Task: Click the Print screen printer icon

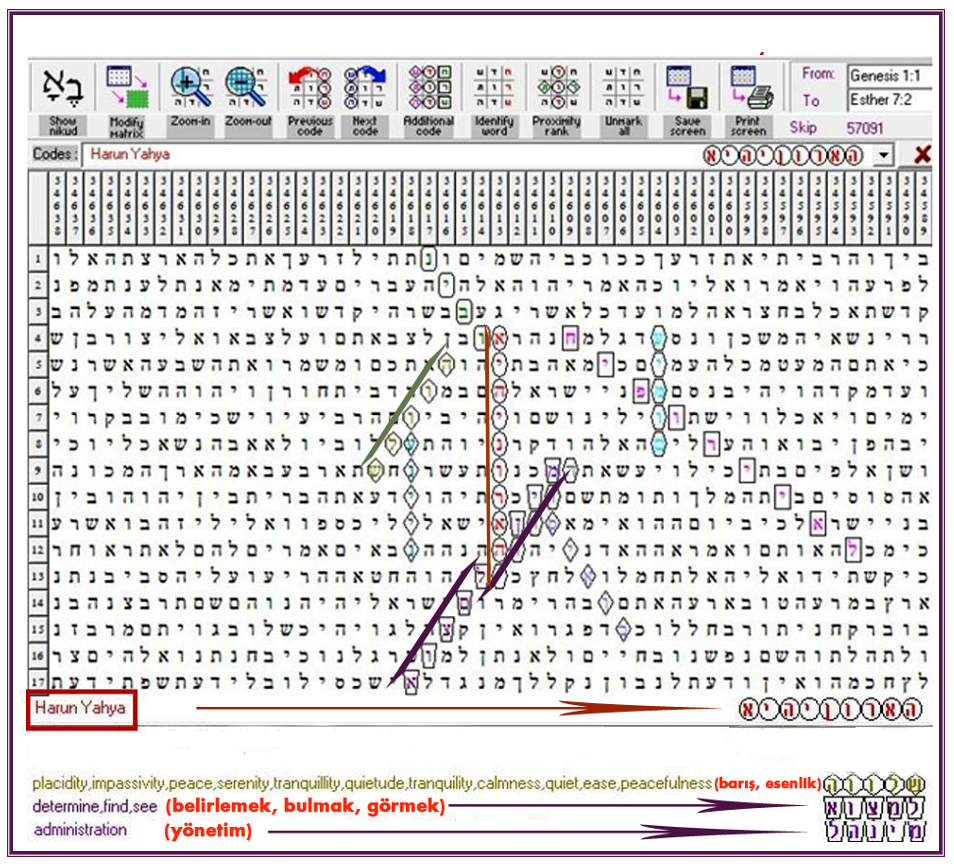Action: pos(751,87)
